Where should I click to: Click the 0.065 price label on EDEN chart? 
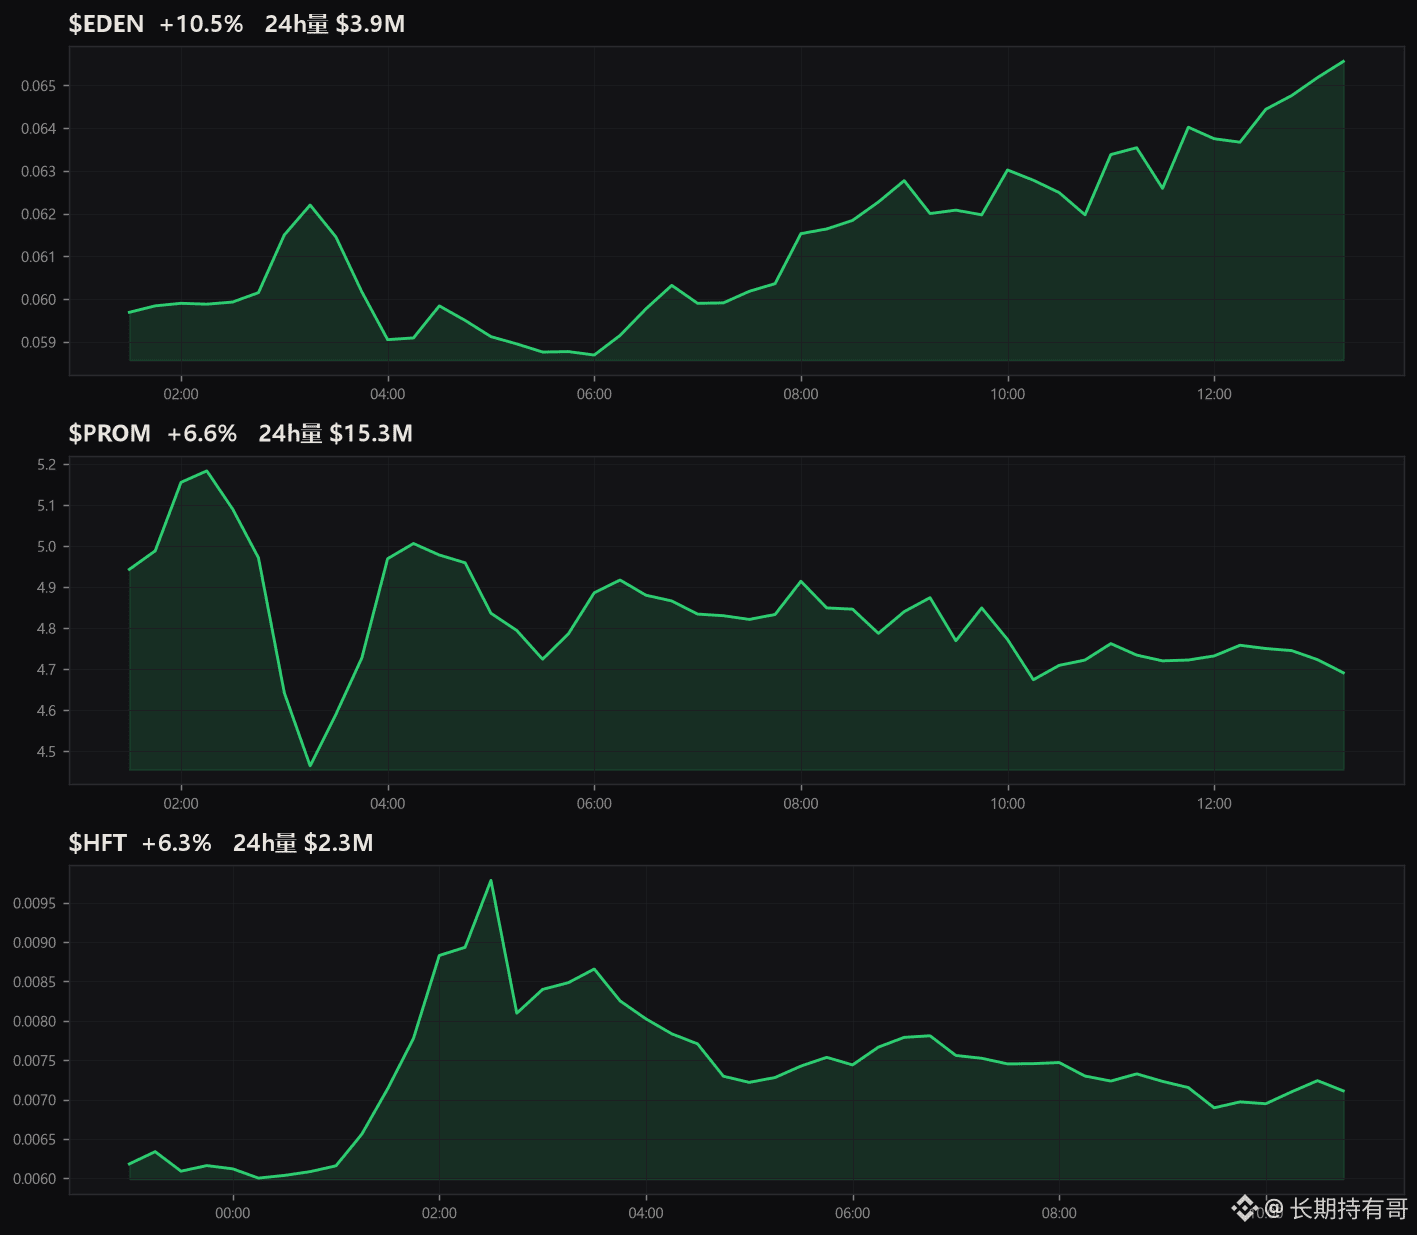click(39, 86)
